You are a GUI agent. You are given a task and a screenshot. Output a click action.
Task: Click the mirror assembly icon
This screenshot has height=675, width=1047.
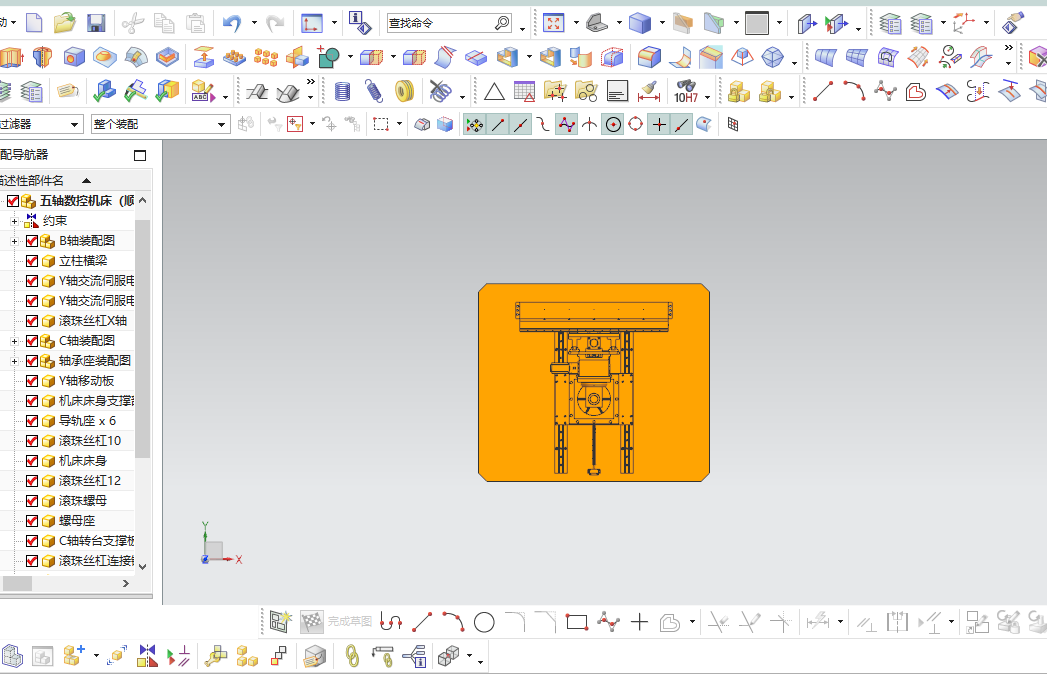147,656
